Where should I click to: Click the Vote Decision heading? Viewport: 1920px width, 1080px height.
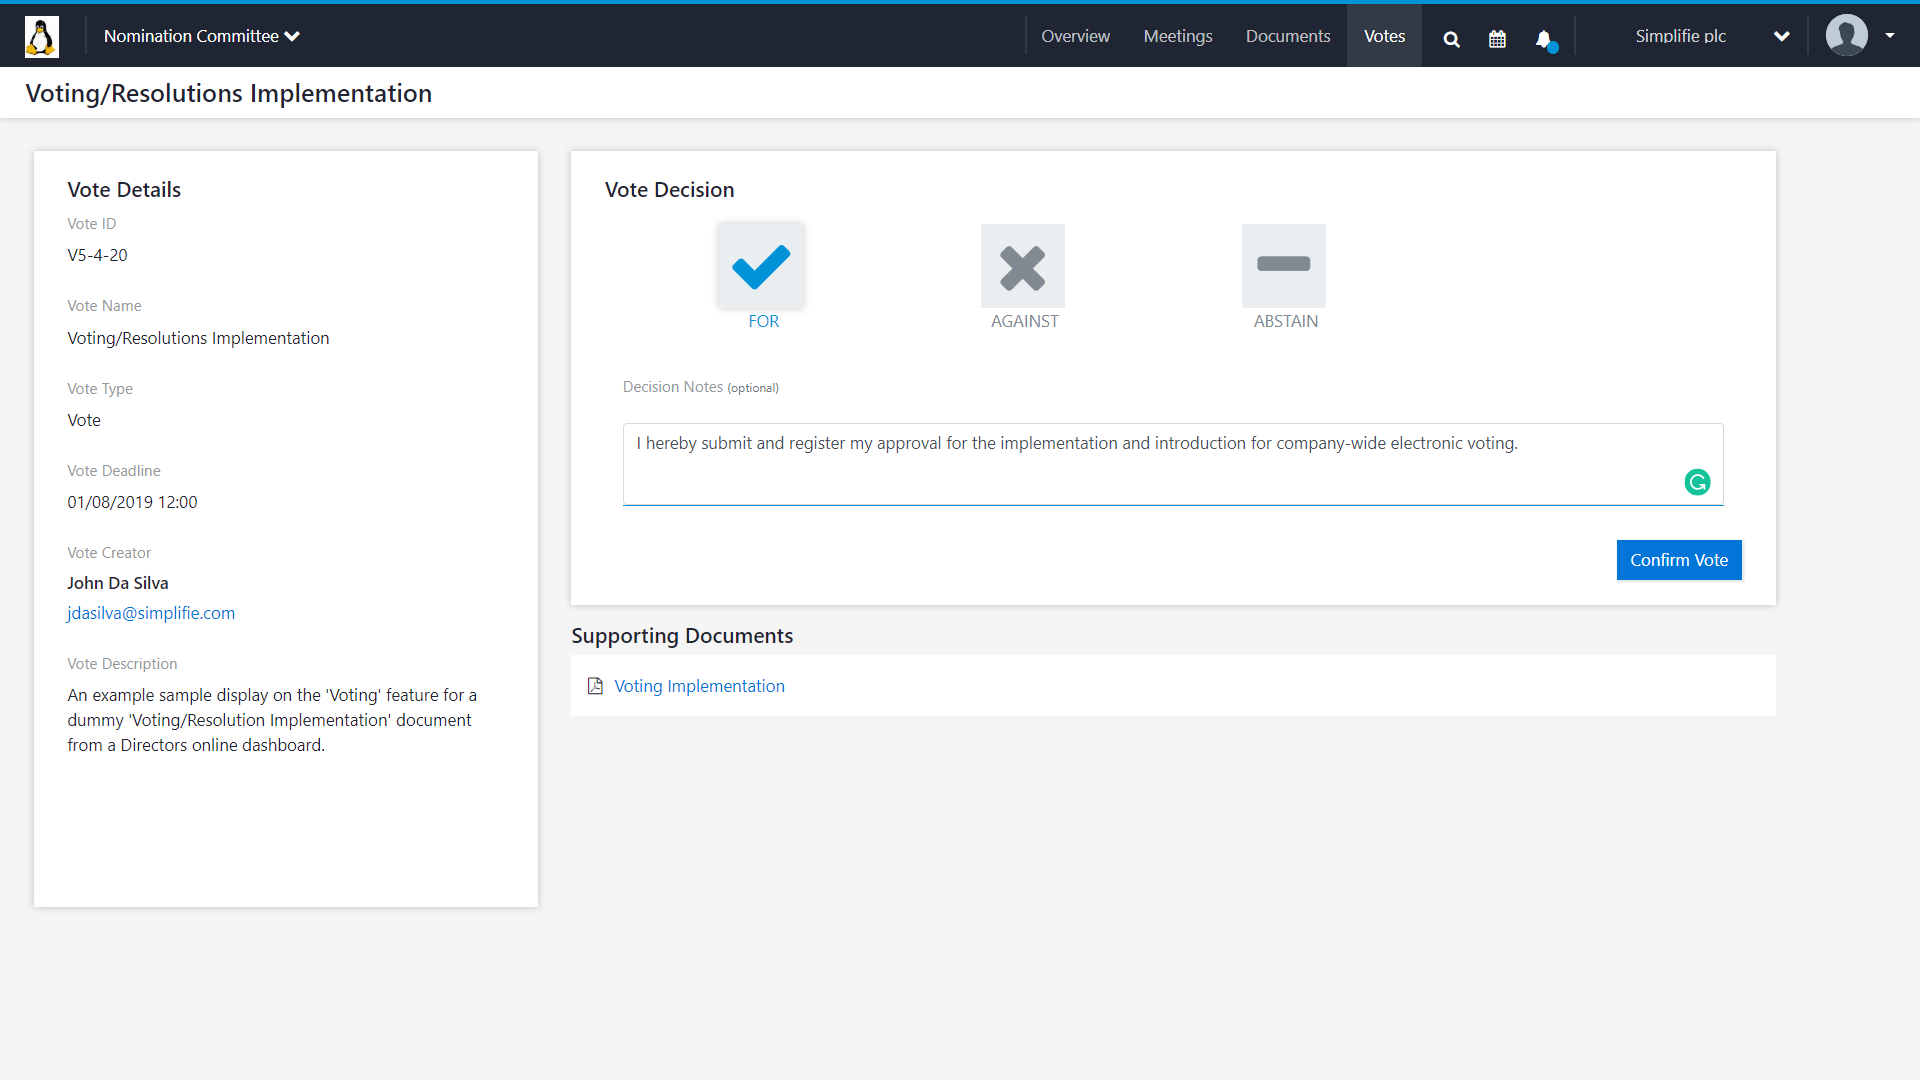coord(669,190)
